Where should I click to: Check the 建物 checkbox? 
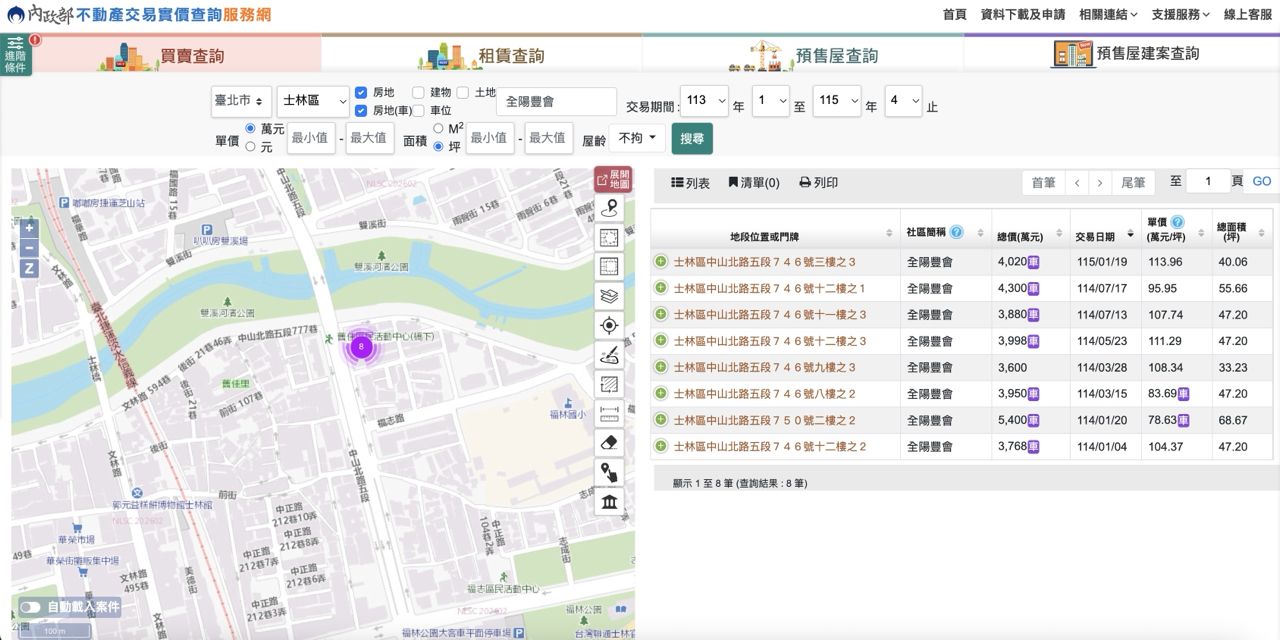tap(419, 92)
